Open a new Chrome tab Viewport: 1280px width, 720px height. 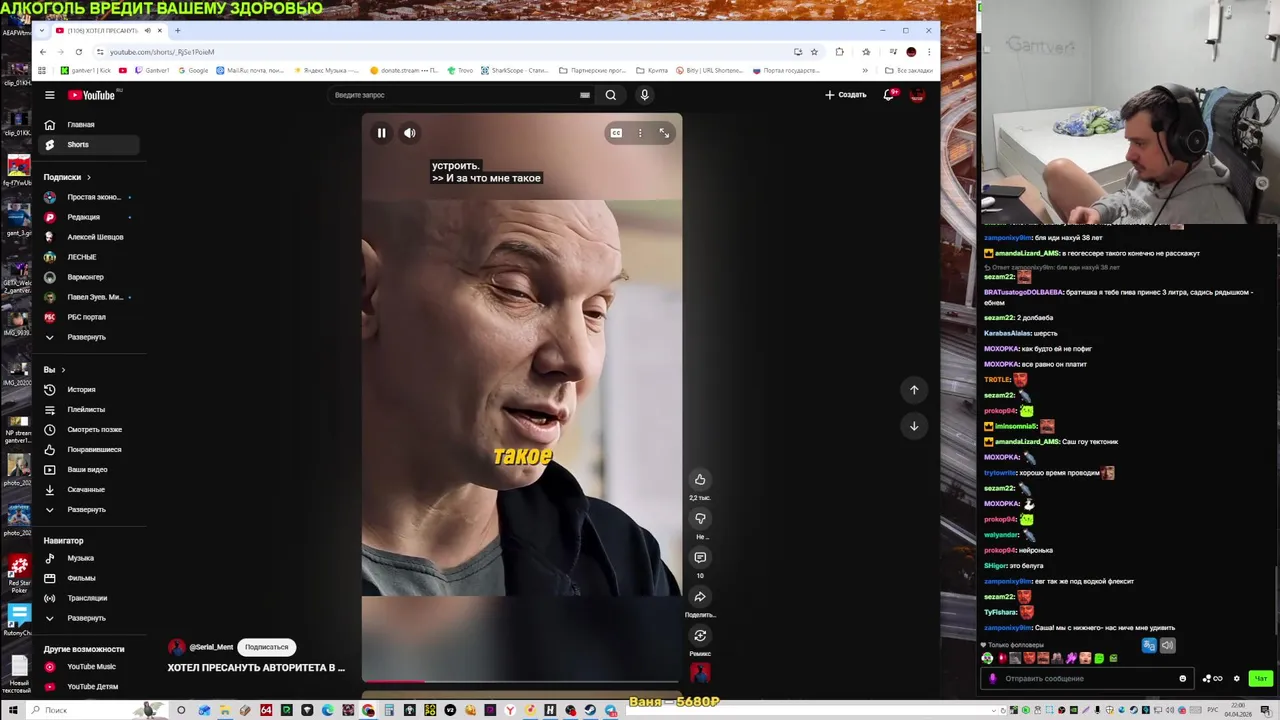(178, 30)
